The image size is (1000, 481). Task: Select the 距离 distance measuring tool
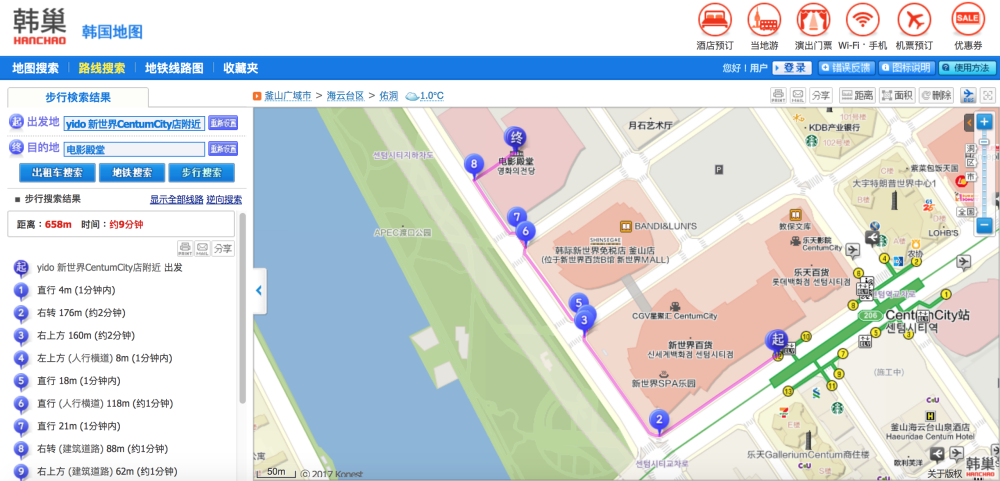[857, 96]
